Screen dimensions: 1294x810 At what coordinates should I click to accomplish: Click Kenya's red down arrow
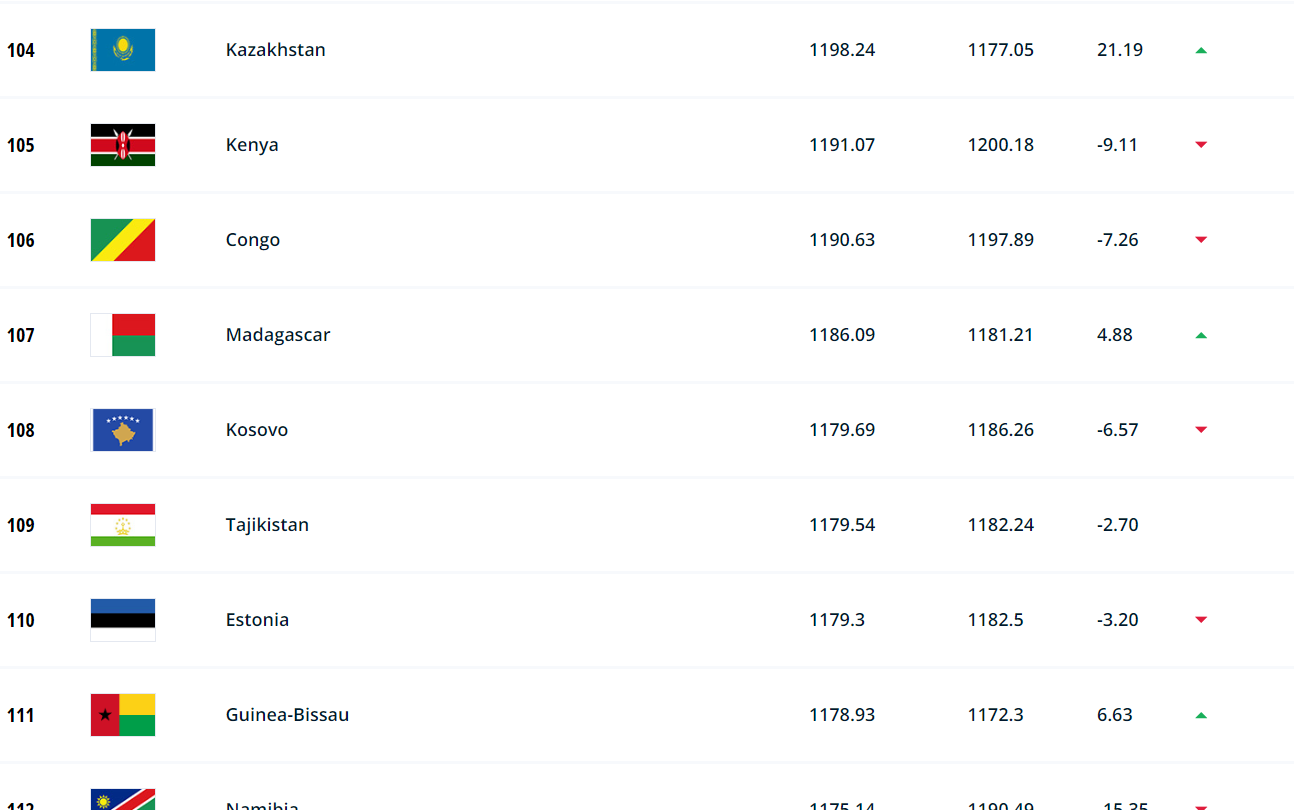(x=1201, y=145)
